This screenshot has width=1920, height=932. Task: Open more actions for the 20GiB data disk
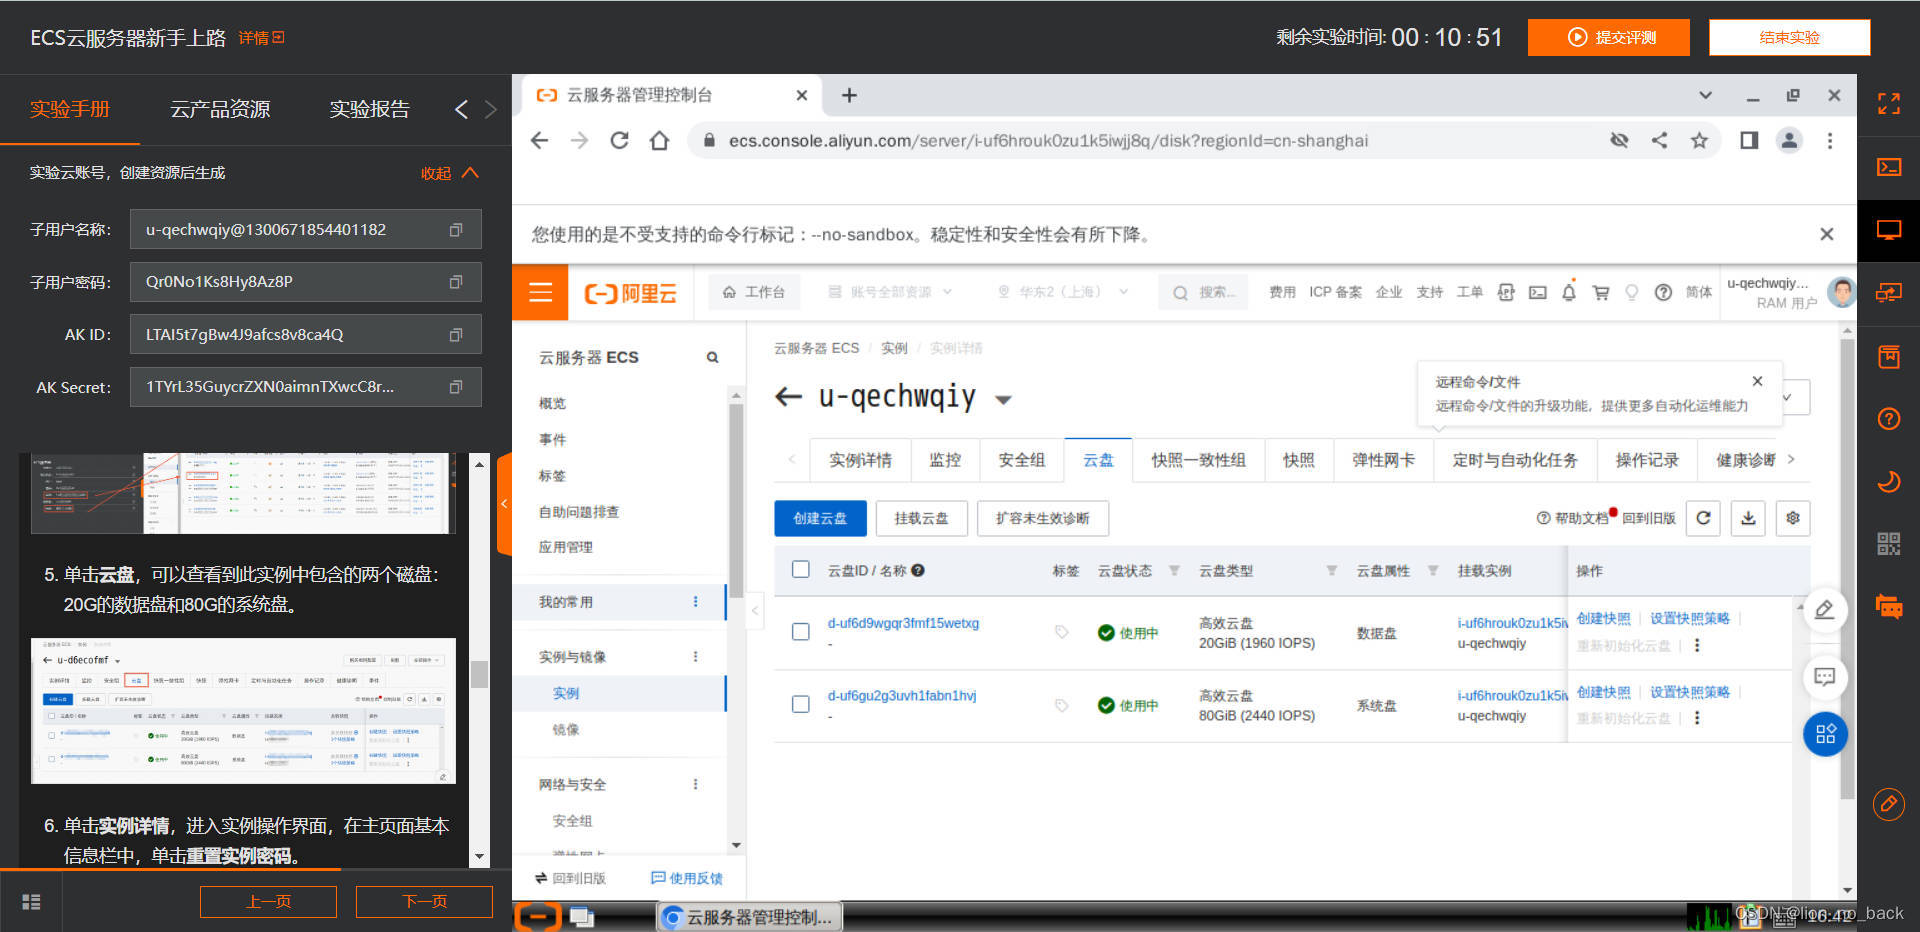click(x=1697, y=645)
